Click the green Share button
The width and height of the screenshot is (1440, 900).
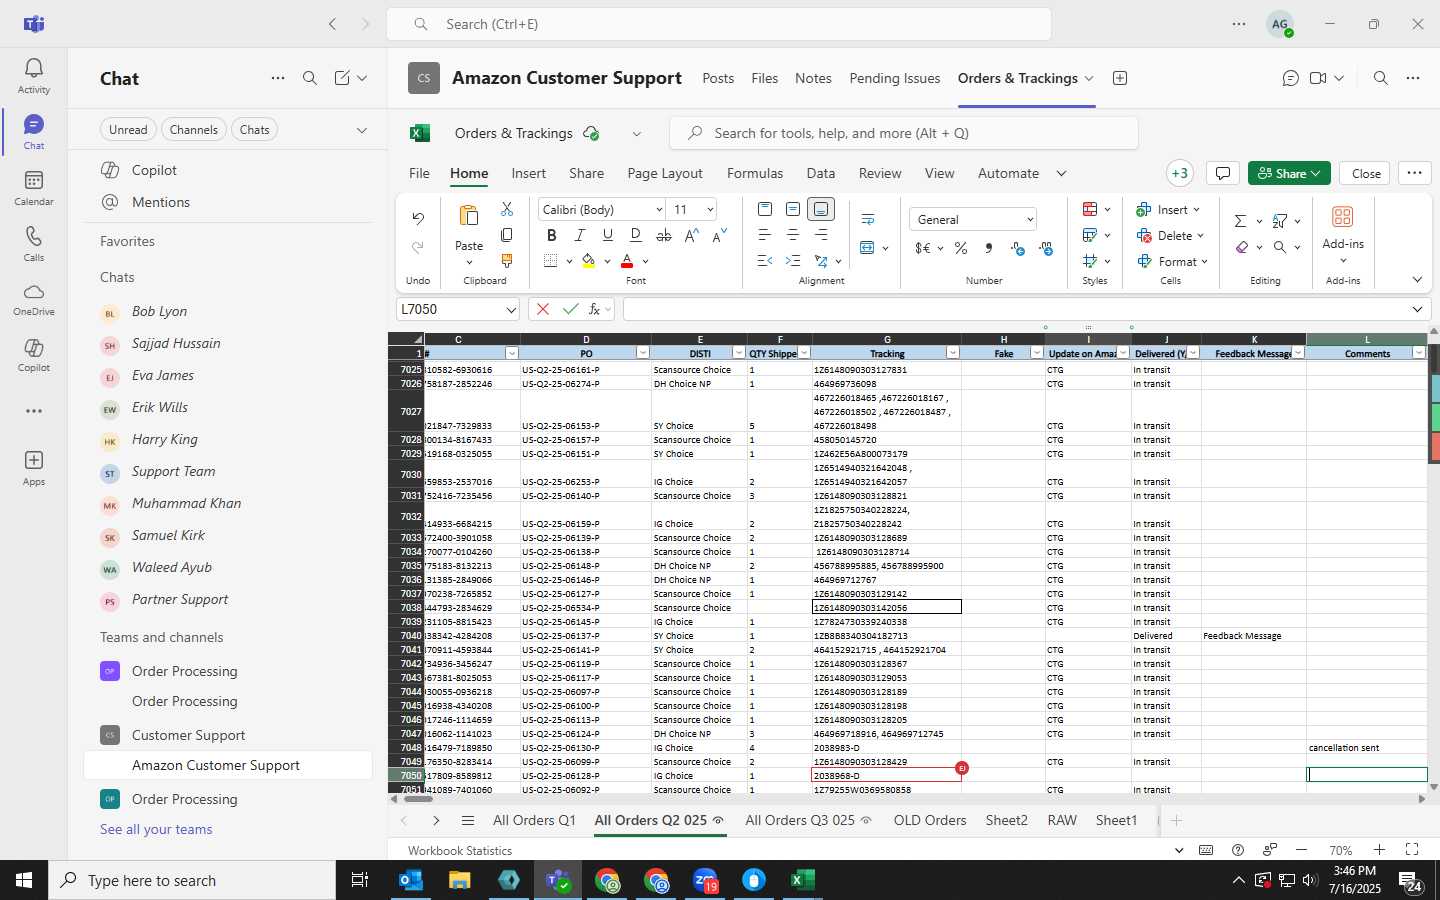click(1289, 173)
